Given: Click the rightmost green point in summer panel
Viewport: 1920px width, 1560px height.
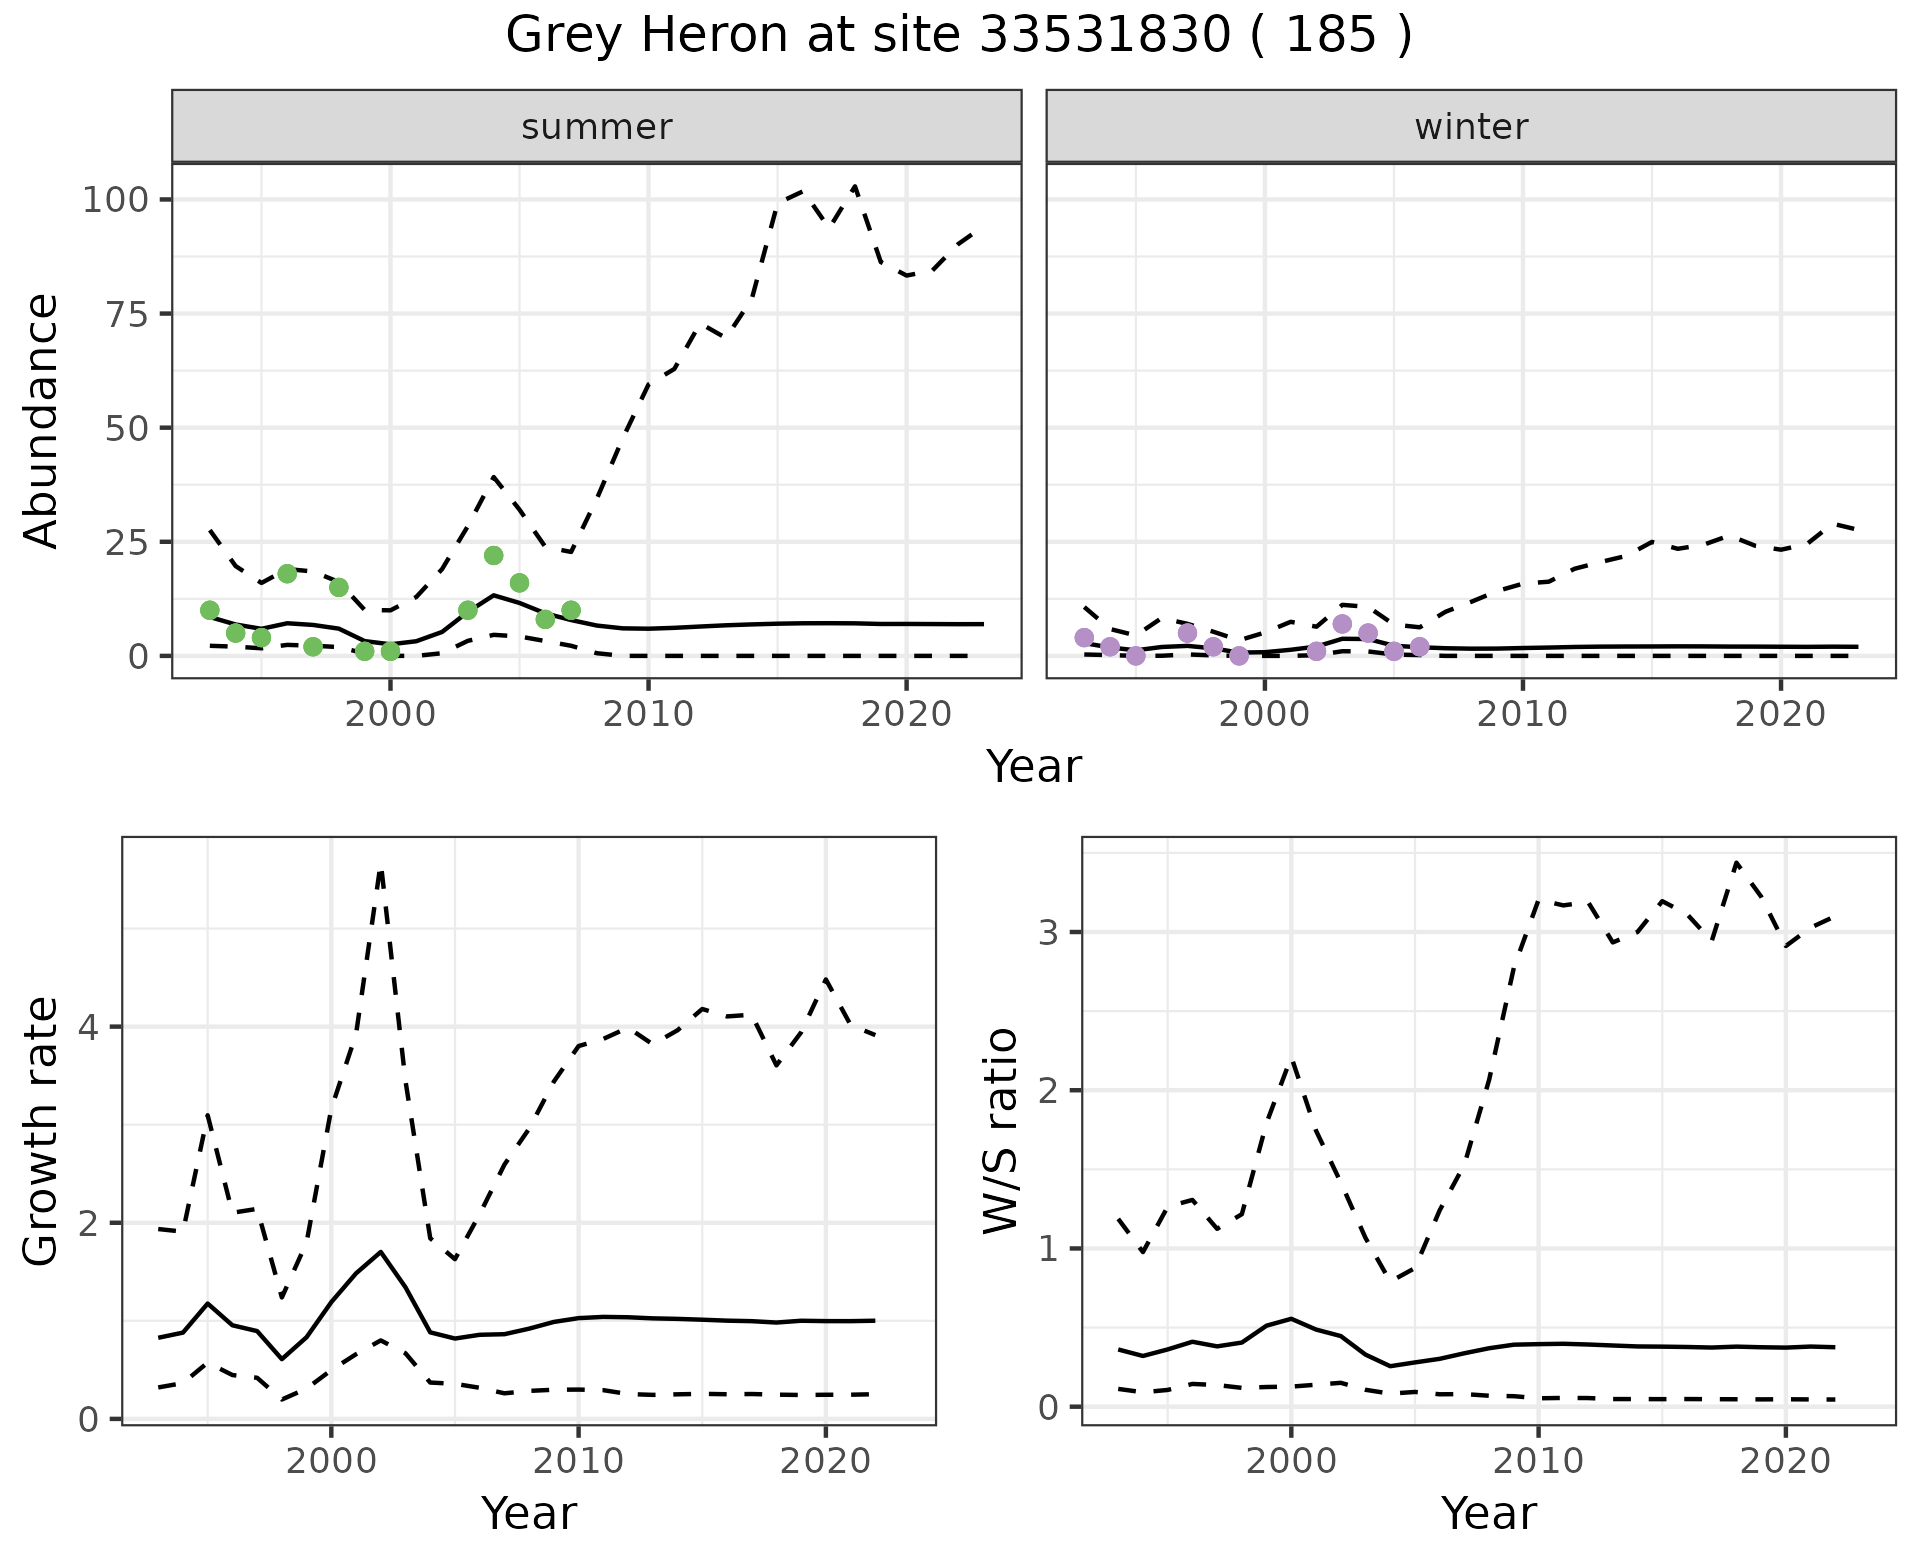Looking at the screenshot, I should pyautogui.click(x=571, y=610).
